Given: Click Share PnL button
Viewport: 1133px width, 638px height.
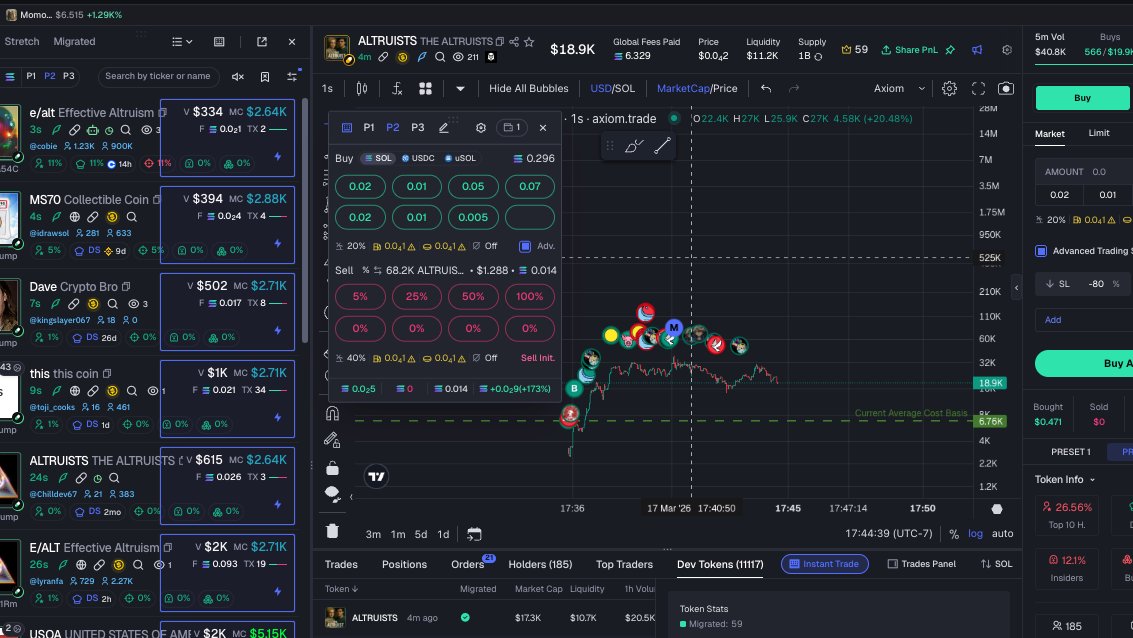Looking at the screenshot, I should point(909,50).
